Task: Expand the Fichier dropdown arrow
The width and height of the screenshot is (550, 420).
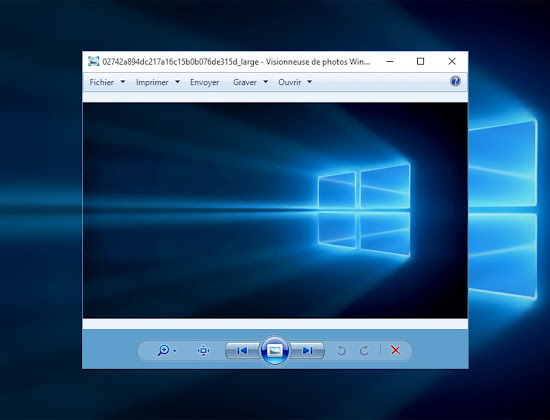Action: 123,82
